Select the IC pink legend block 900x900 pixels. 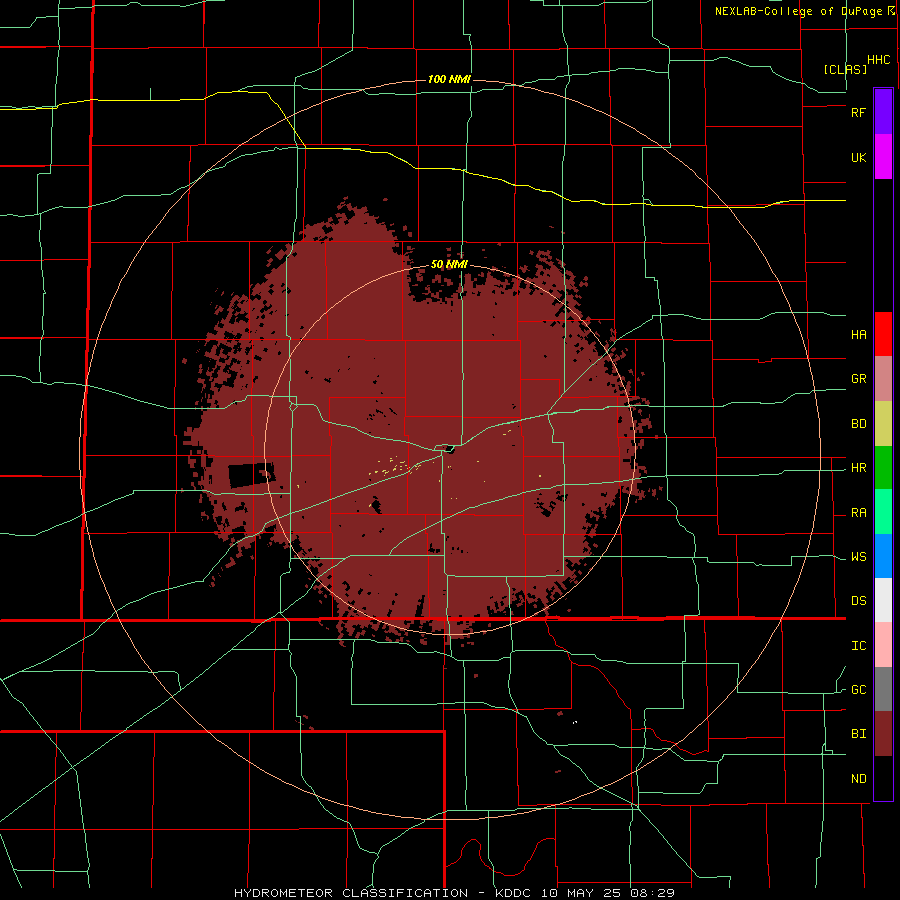point(883,645)
